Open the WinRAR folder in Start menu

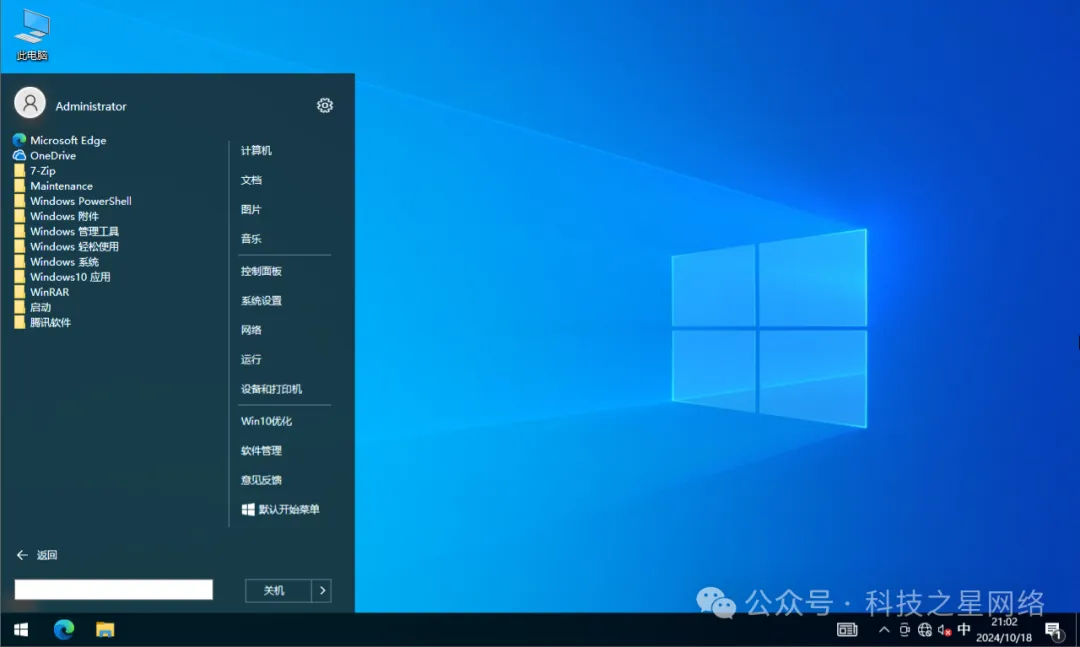[48, 291]
